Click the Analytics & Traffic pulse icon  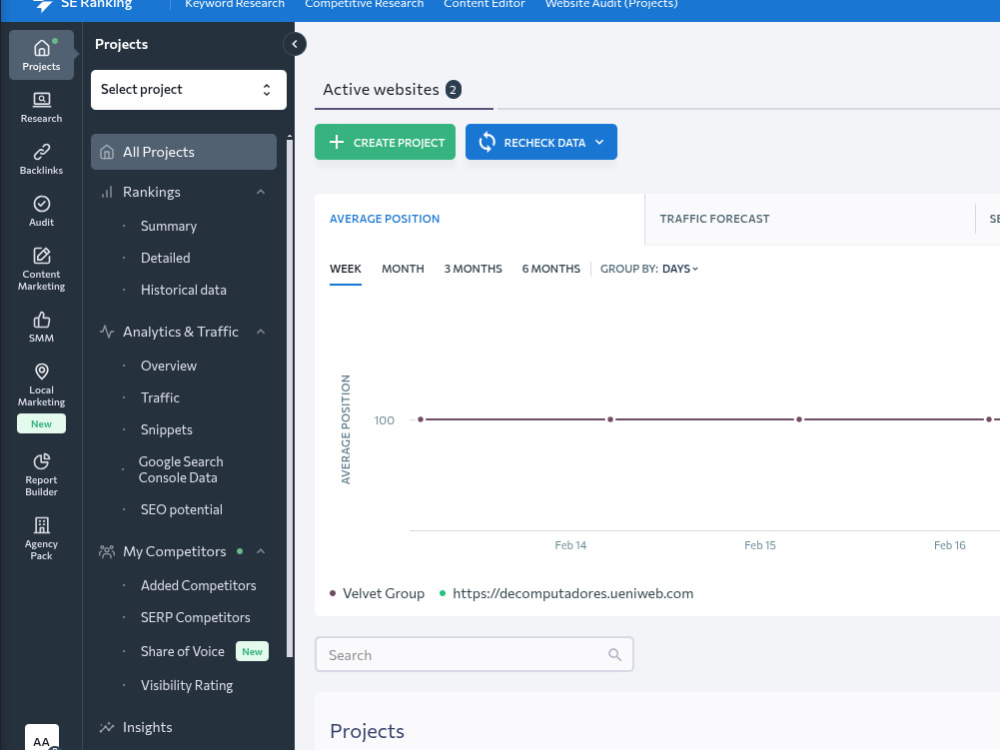pos(107,332)
